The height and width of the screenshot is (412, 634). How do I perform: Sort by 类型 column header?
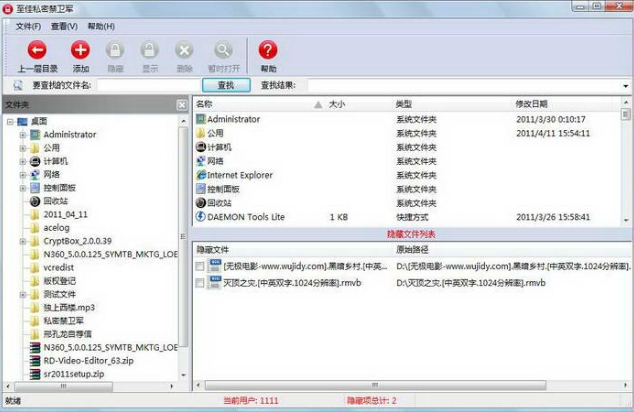coord(404,104)
